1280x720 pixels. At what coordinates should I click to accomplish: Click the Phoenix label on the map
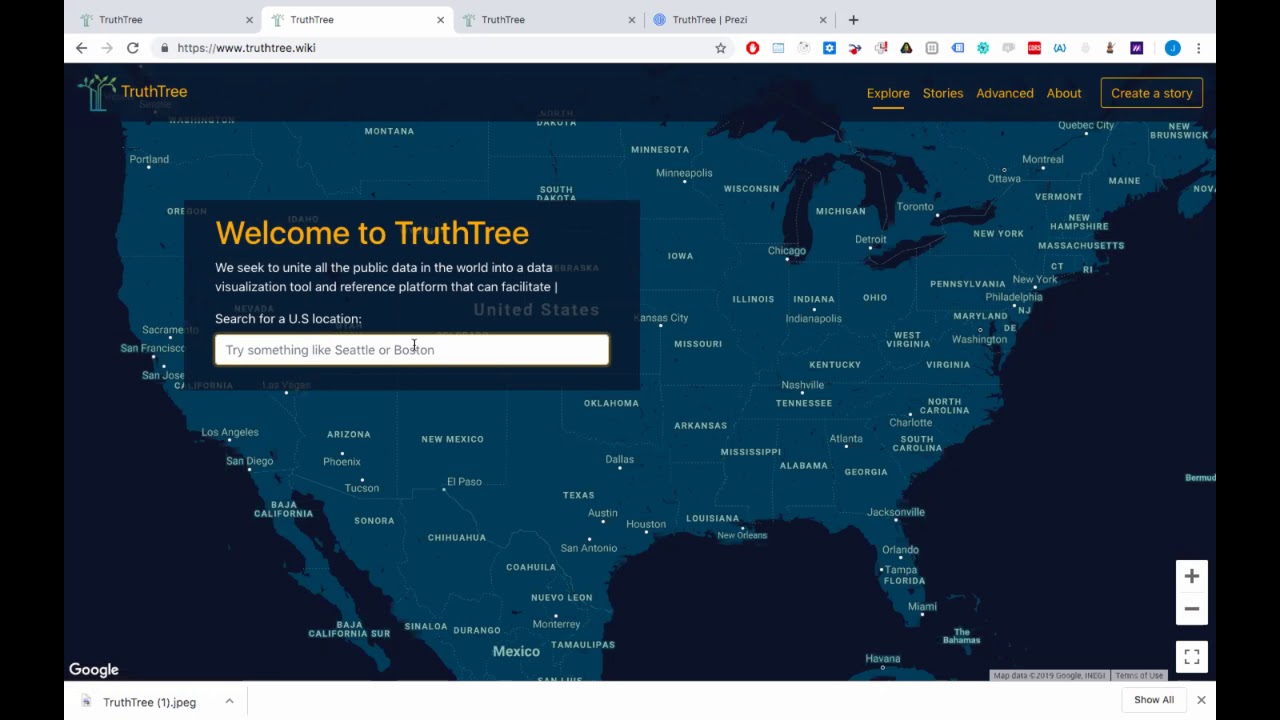[342, 462]
